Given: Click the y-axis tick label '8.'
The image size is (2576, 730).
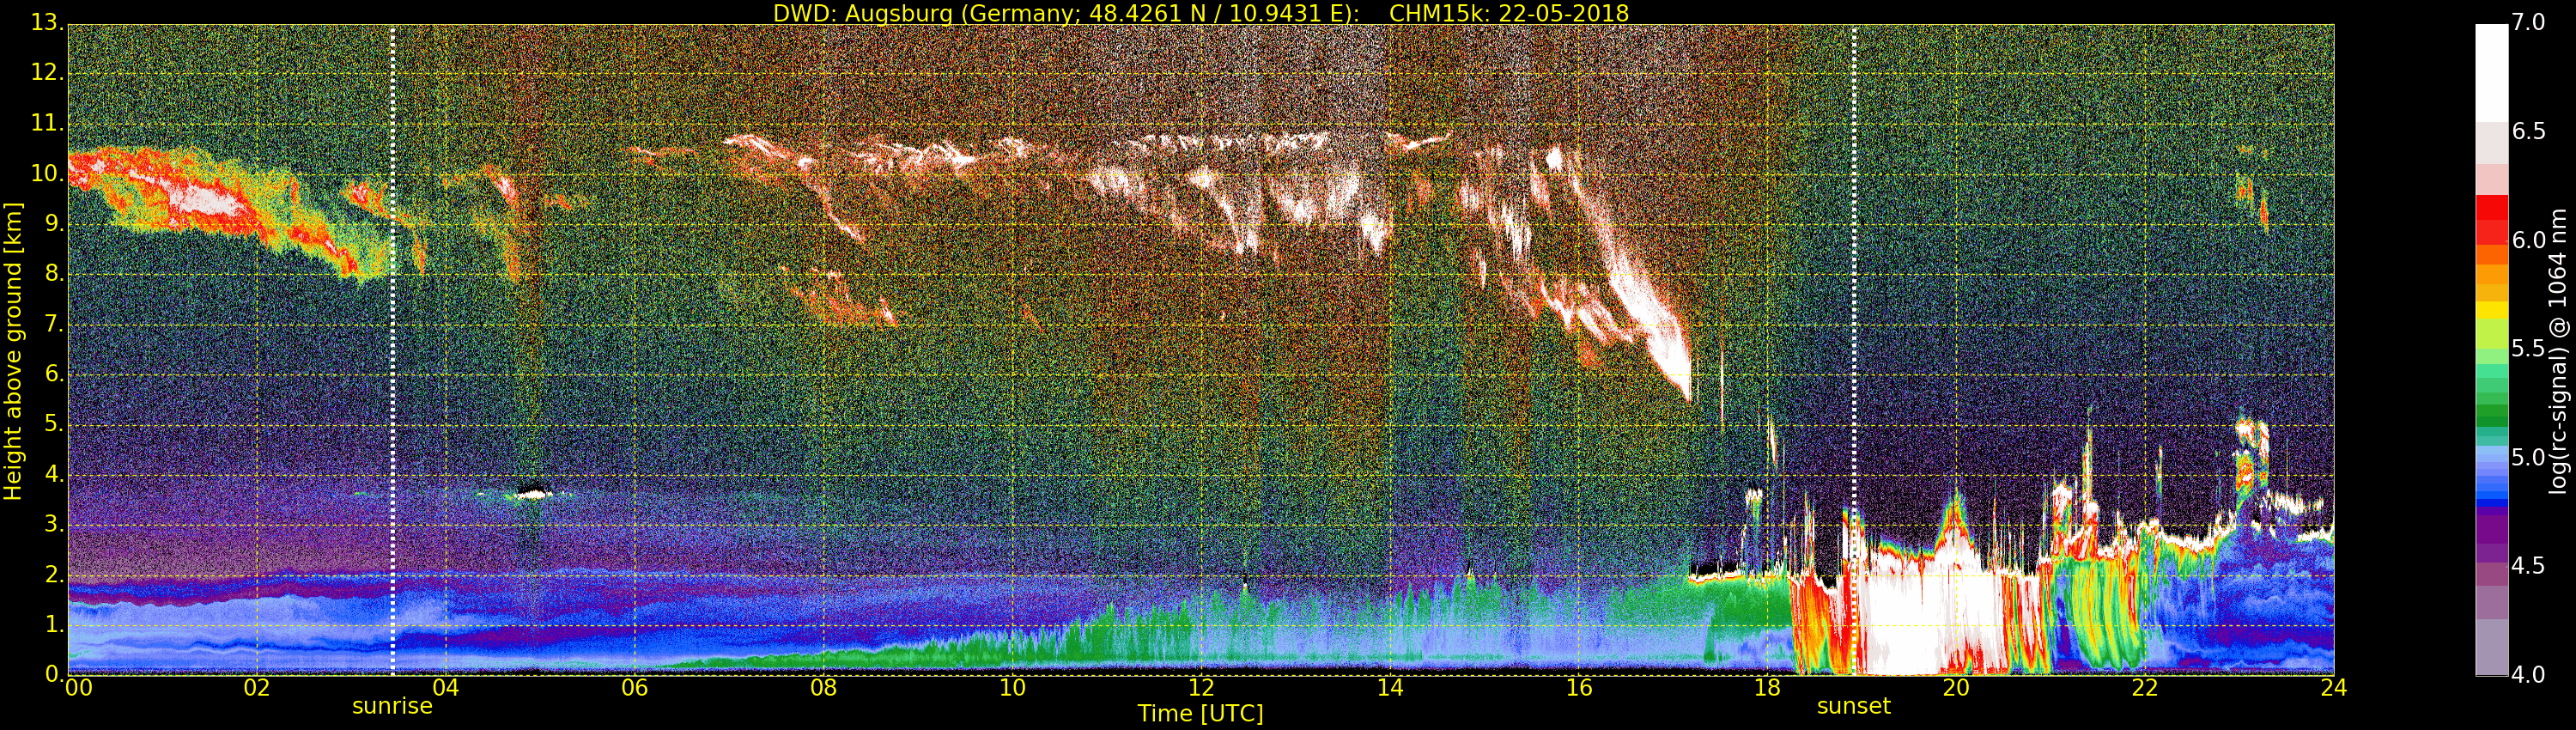Looking at the screenshot, I should (x=54, y=273).
